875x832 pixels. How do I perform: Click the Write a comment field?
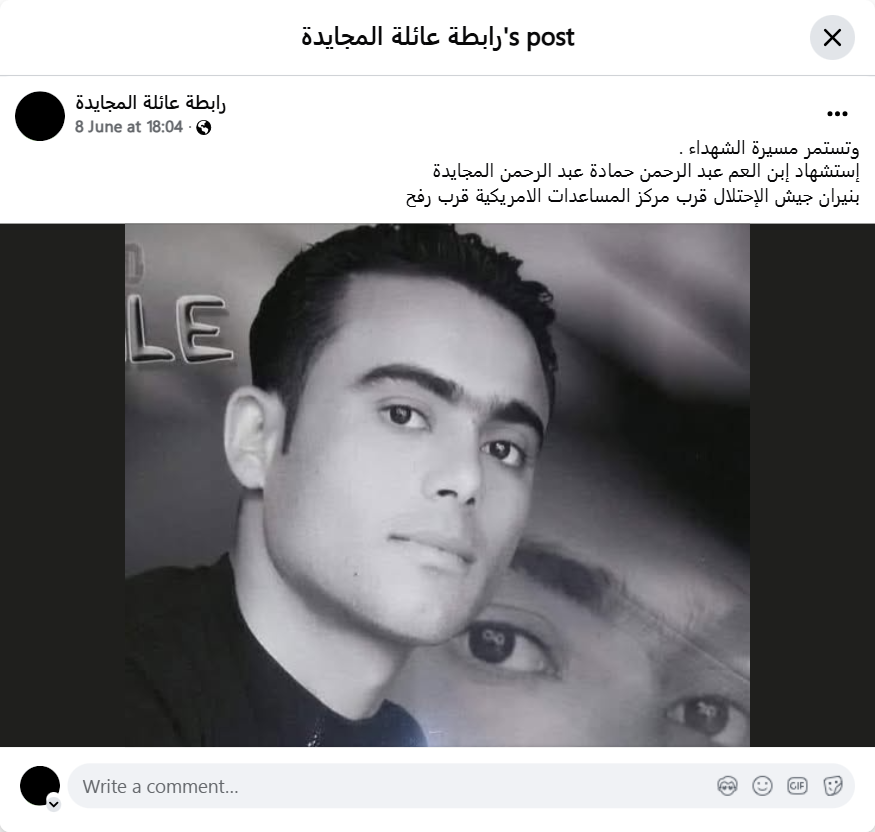461,786
